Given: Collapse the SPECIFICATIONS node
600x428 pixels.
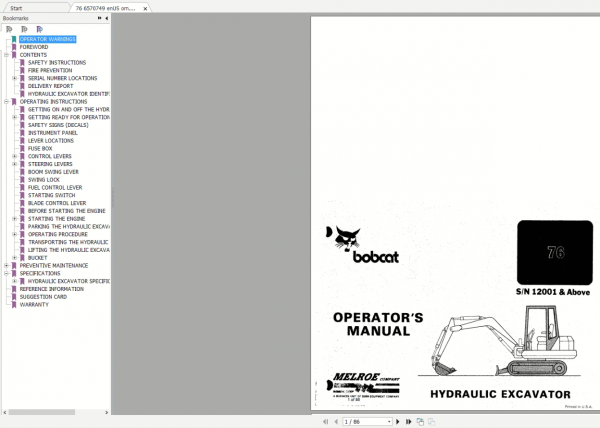Looking at the screenshot, I should pyautogui.click(x=6, y=273).
